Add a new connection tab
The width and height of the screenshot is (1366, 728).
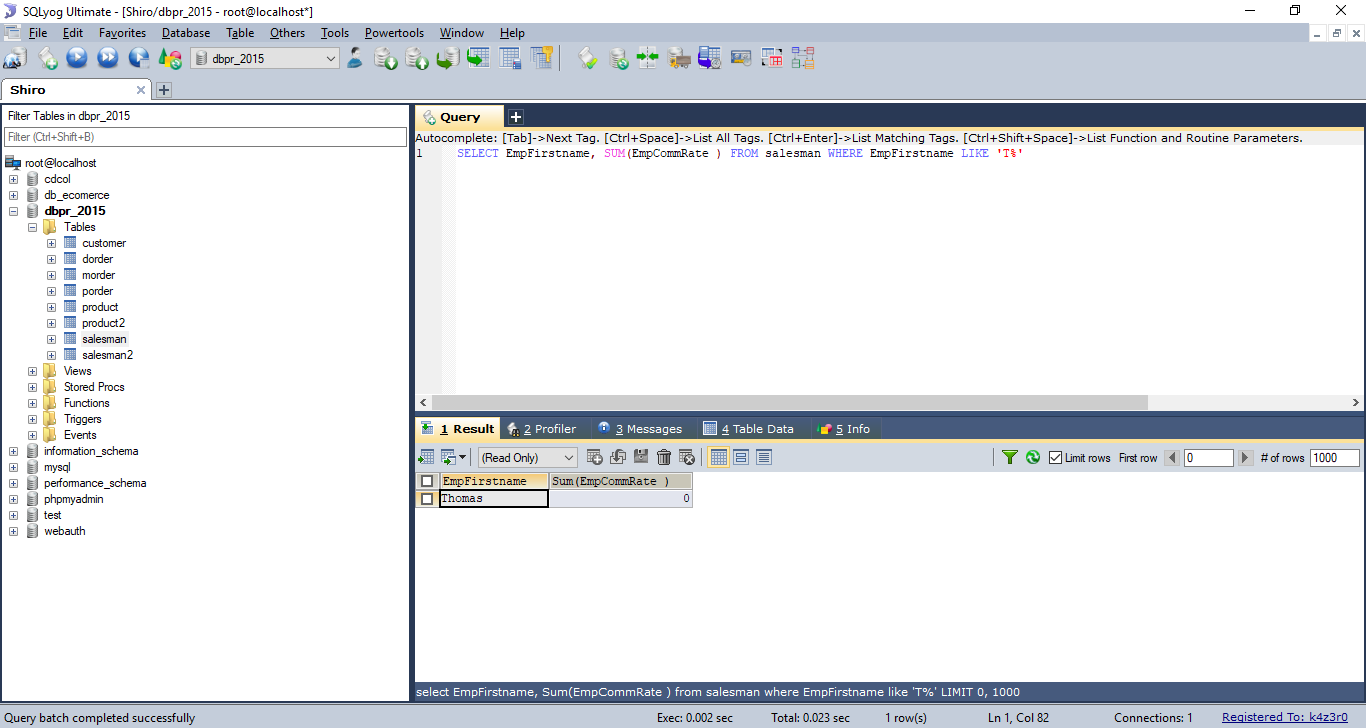[x=164, y=90]
